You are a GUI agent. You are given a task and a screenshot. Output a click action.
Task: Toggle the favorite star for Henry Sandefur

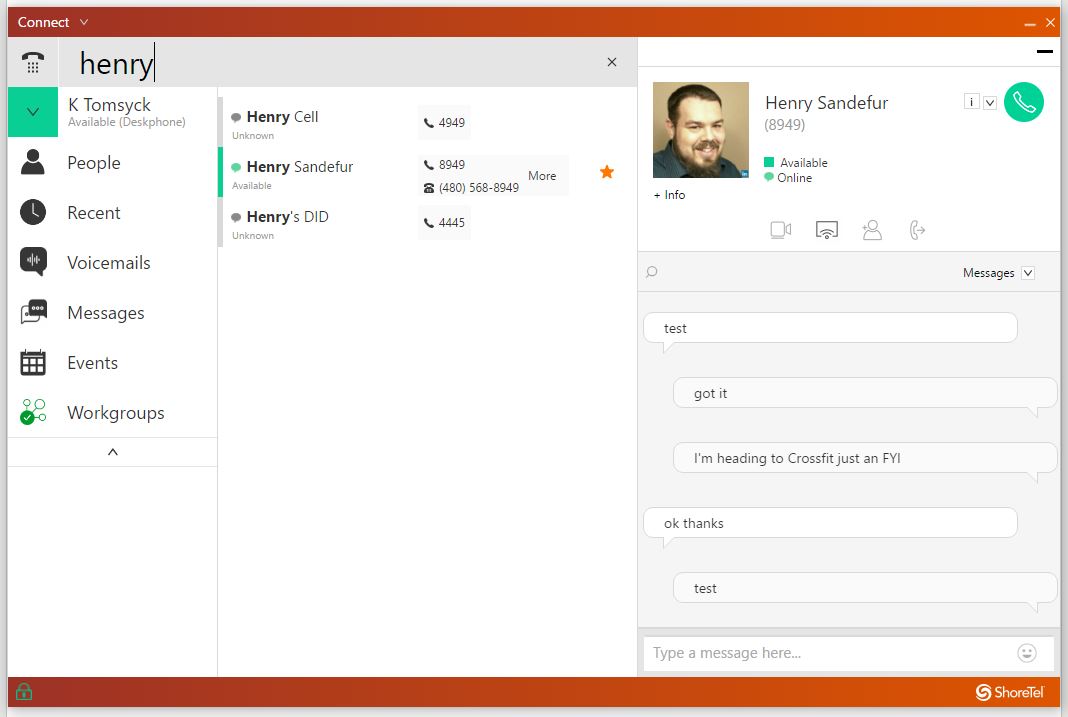coord(606,172)
